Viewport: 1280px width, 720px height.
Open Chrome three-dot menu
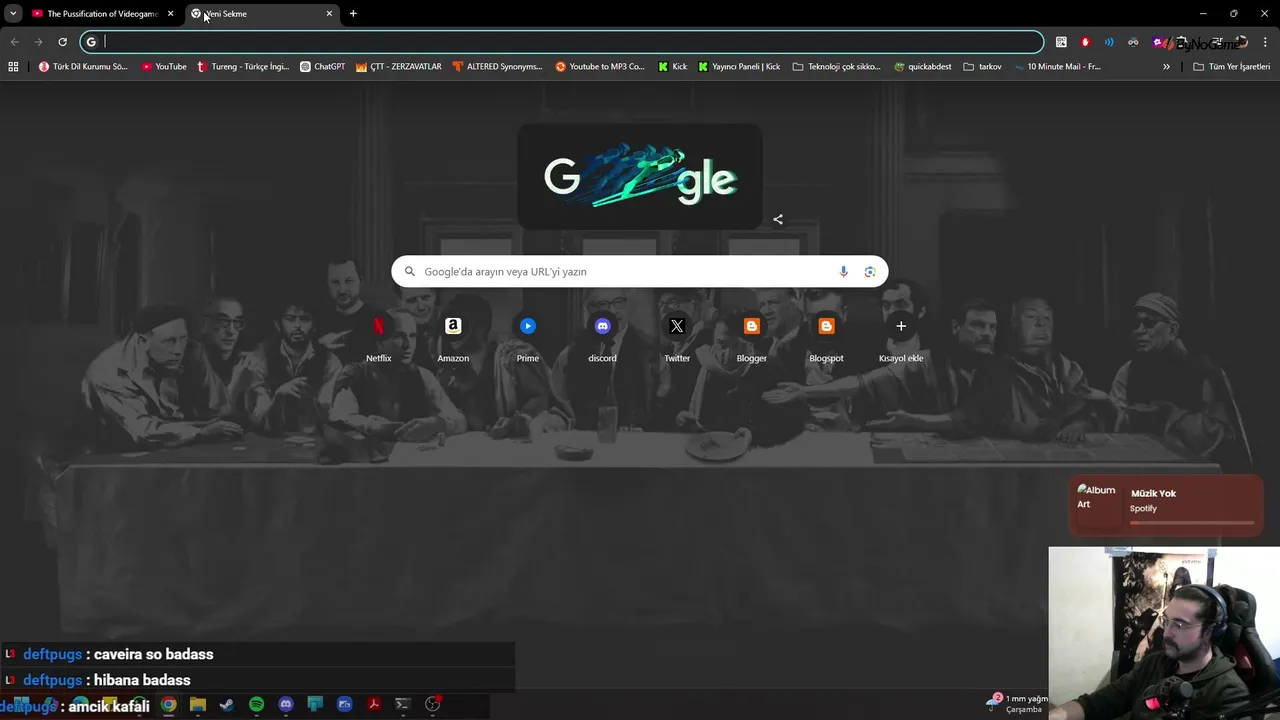(x=1266, y=42)
